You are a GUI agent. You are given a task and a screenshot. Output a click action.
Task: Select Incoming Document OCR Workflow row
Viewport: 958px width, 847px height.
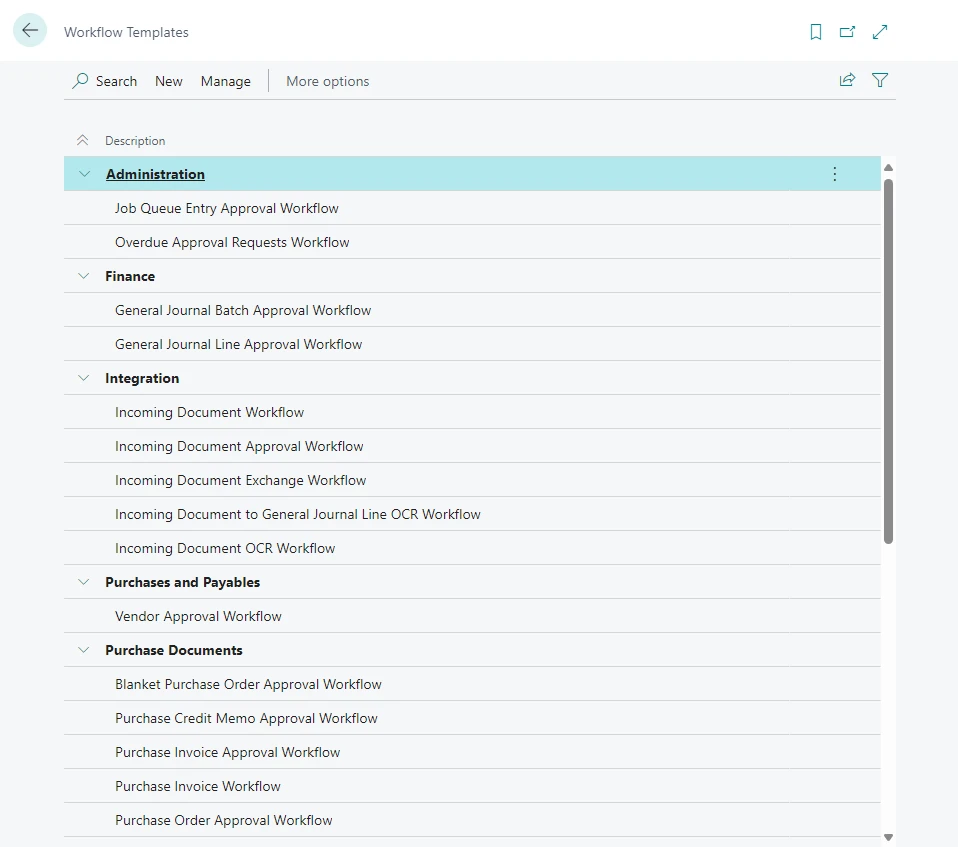click(225, 548)
